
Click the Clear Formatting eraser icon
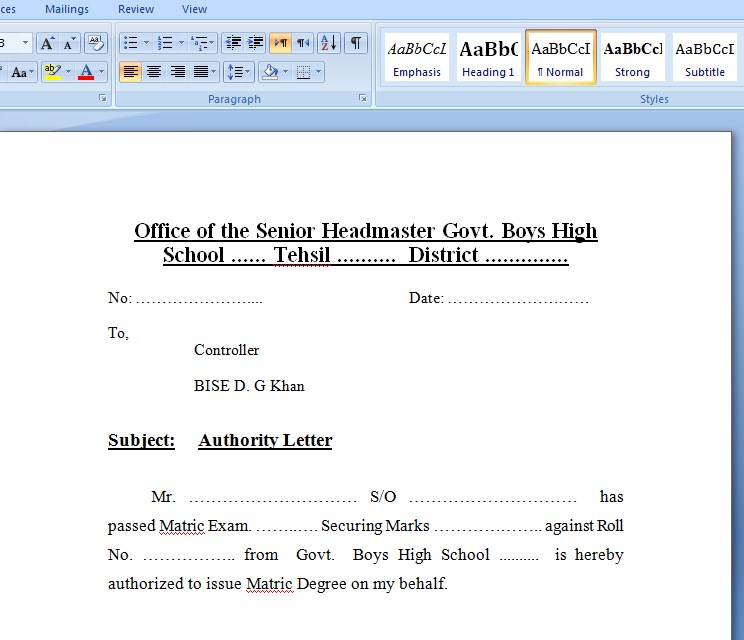coord(96,43)
